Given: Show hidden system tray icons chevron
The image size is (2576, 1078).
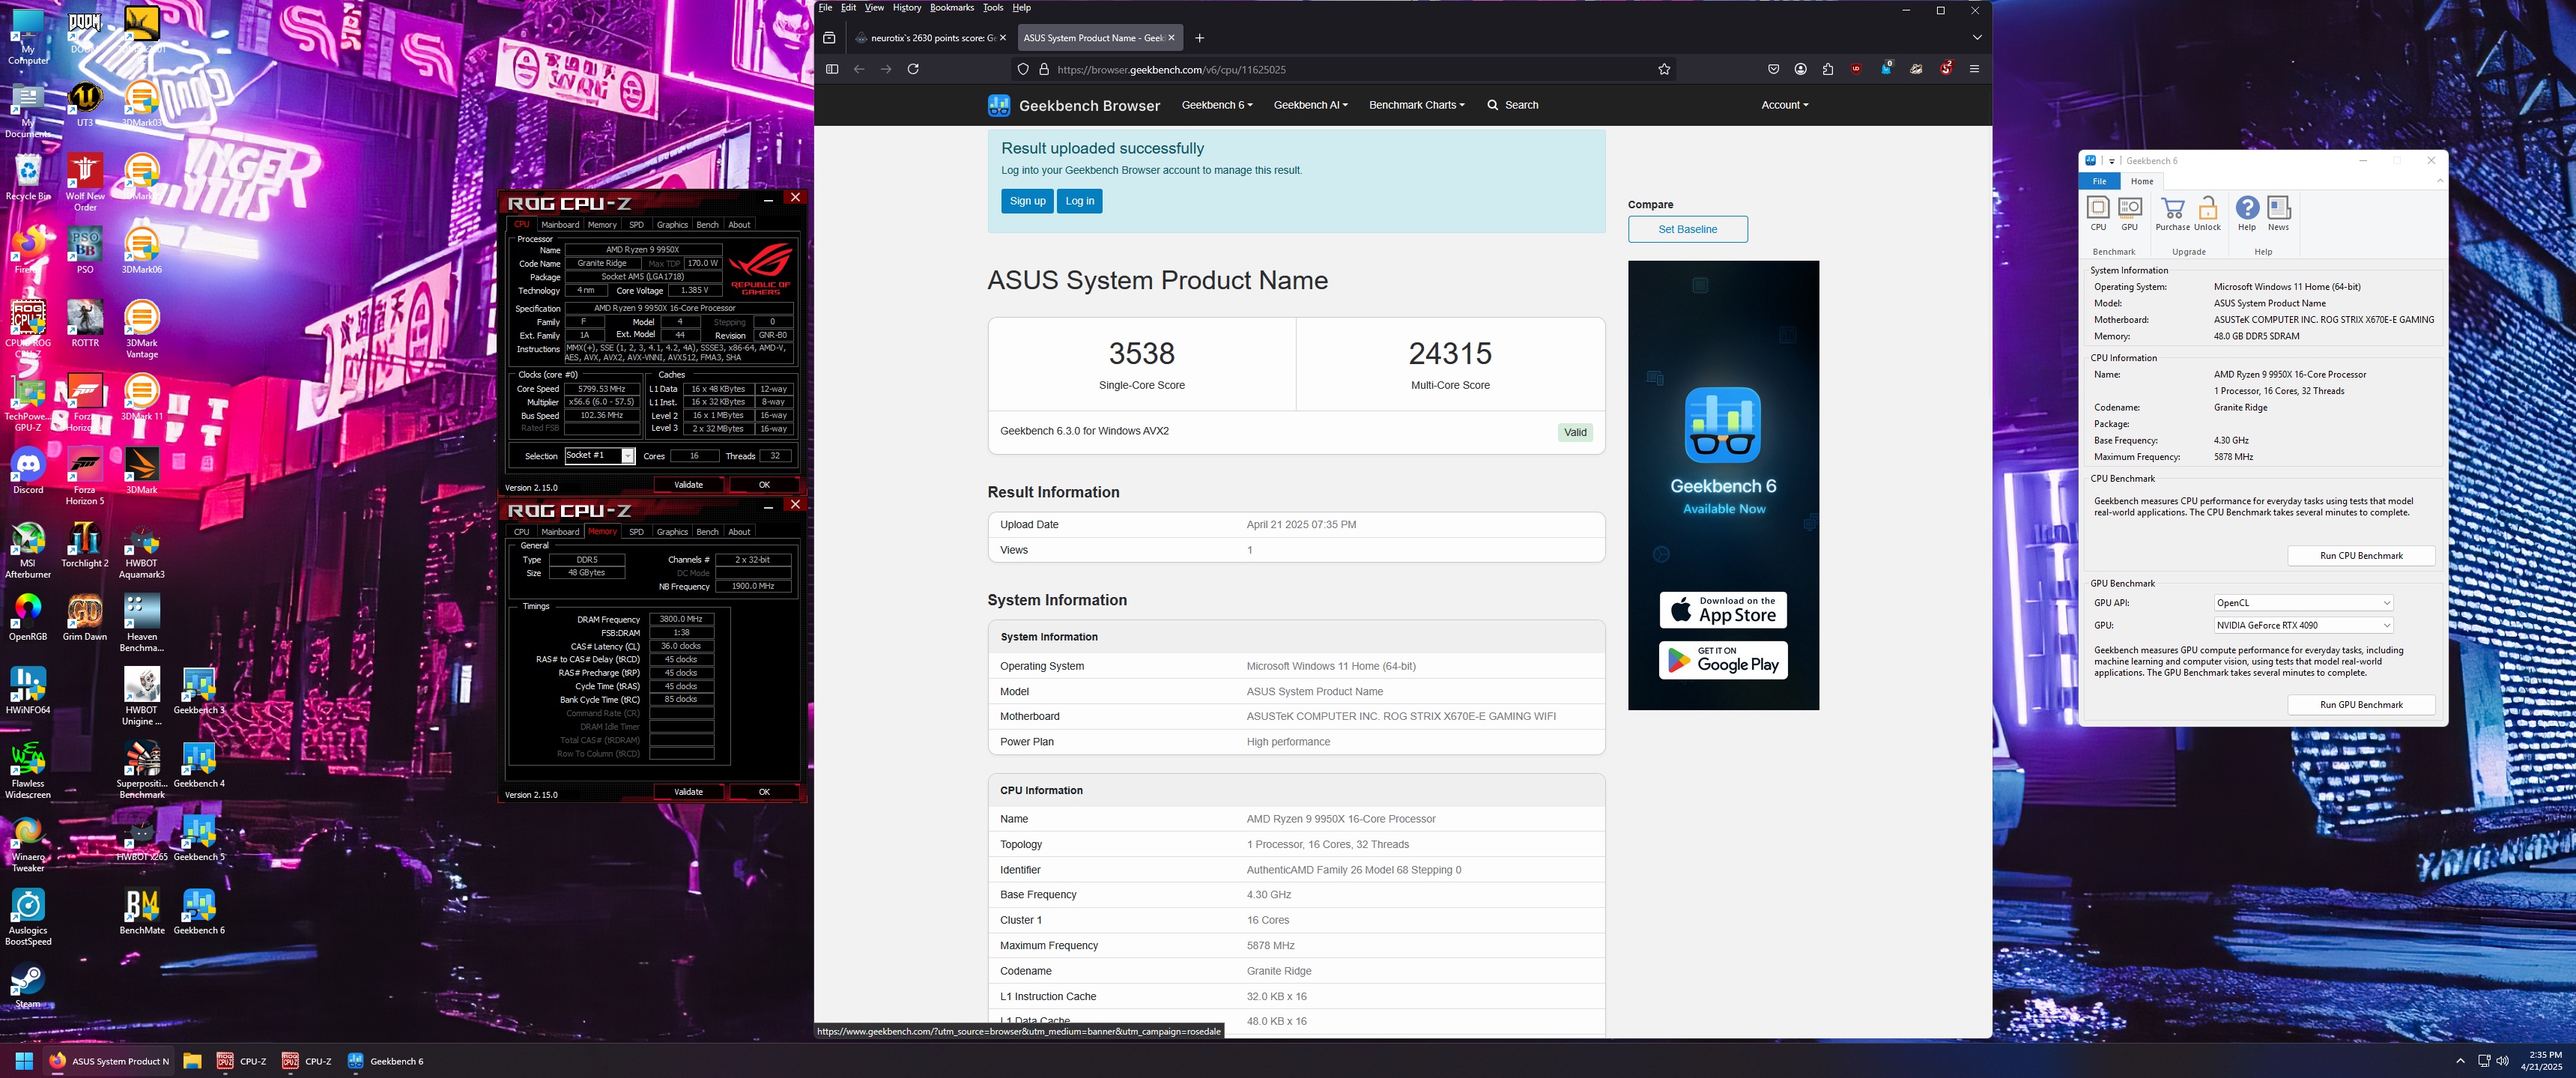Looking at the screenshot, I should click(2460, 1061).
